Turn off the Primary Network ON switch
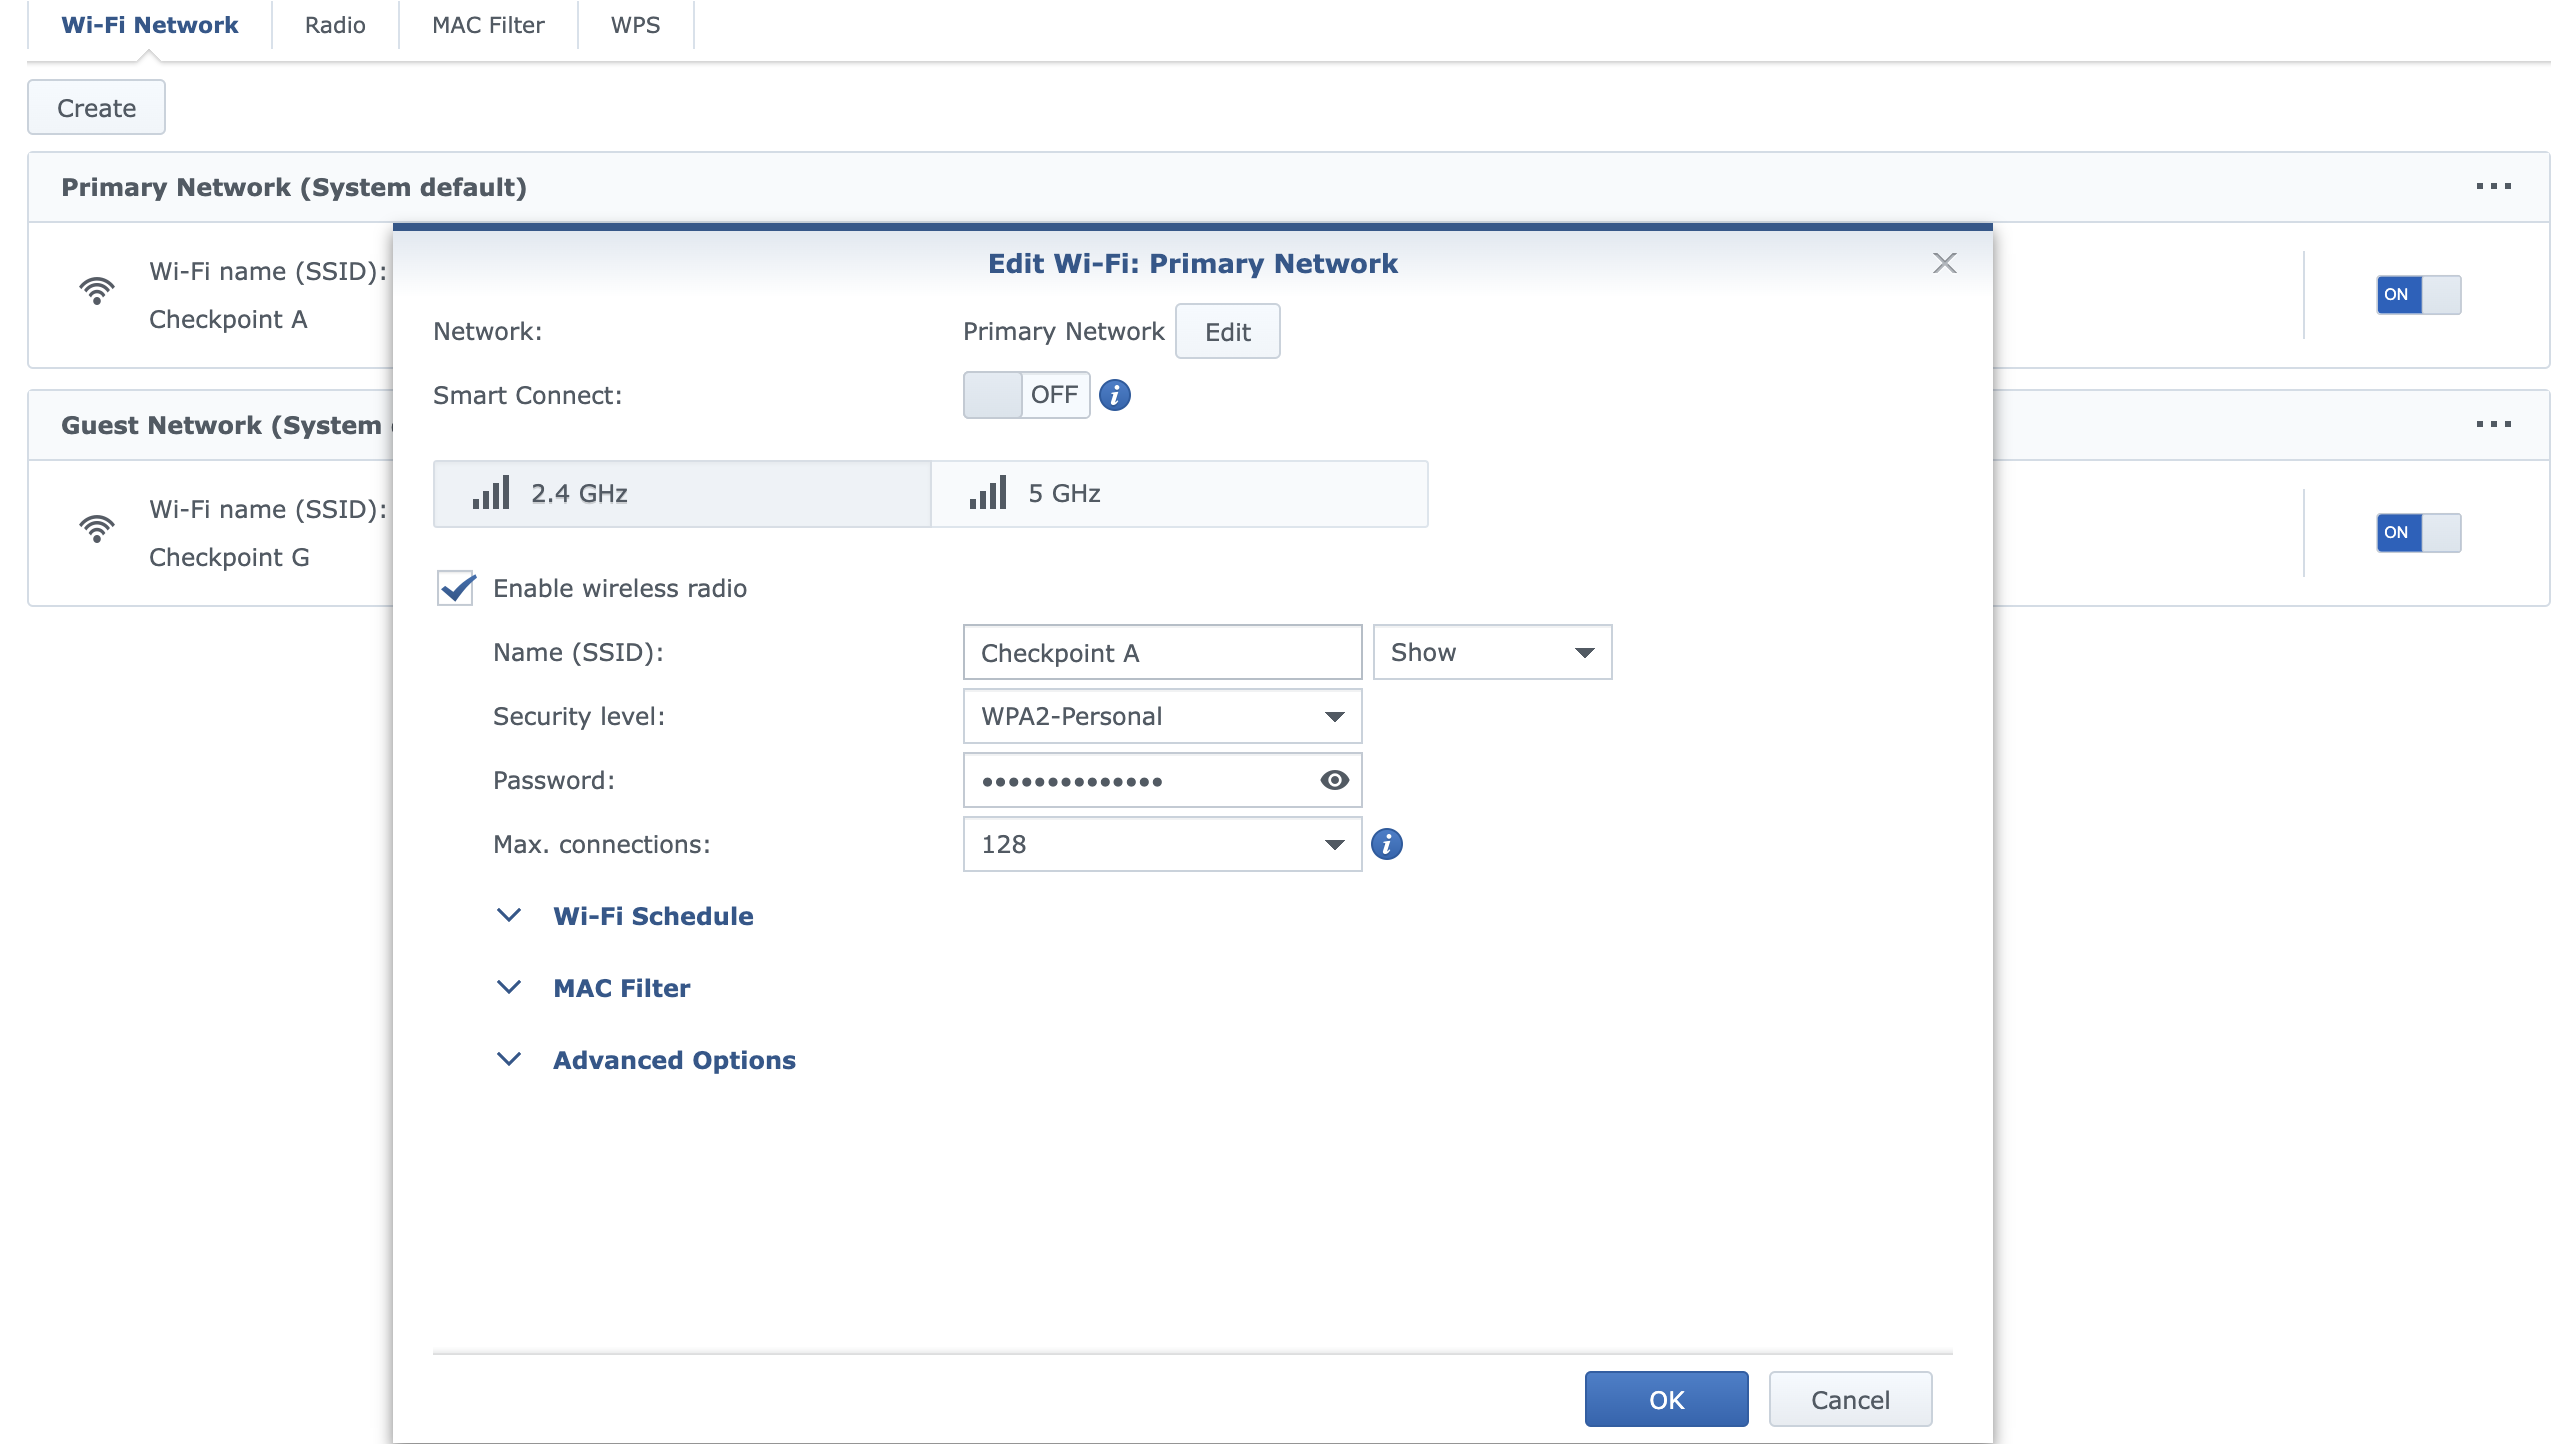Viewport: 2568px width, 1444px height. coord(2418,295)
